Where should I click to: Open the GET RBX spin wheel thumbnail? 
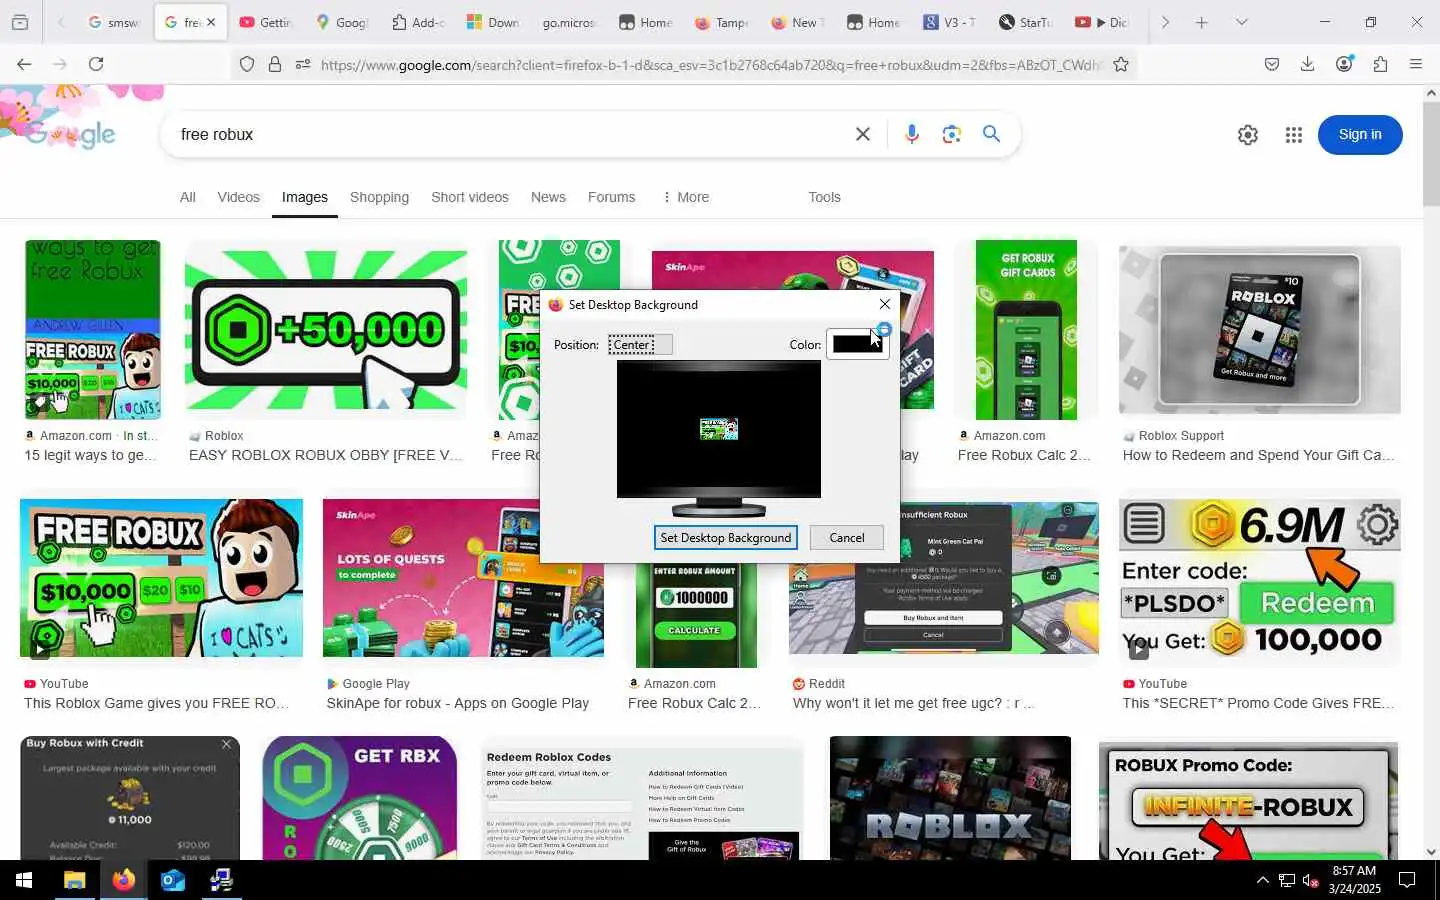click(360, 798)
